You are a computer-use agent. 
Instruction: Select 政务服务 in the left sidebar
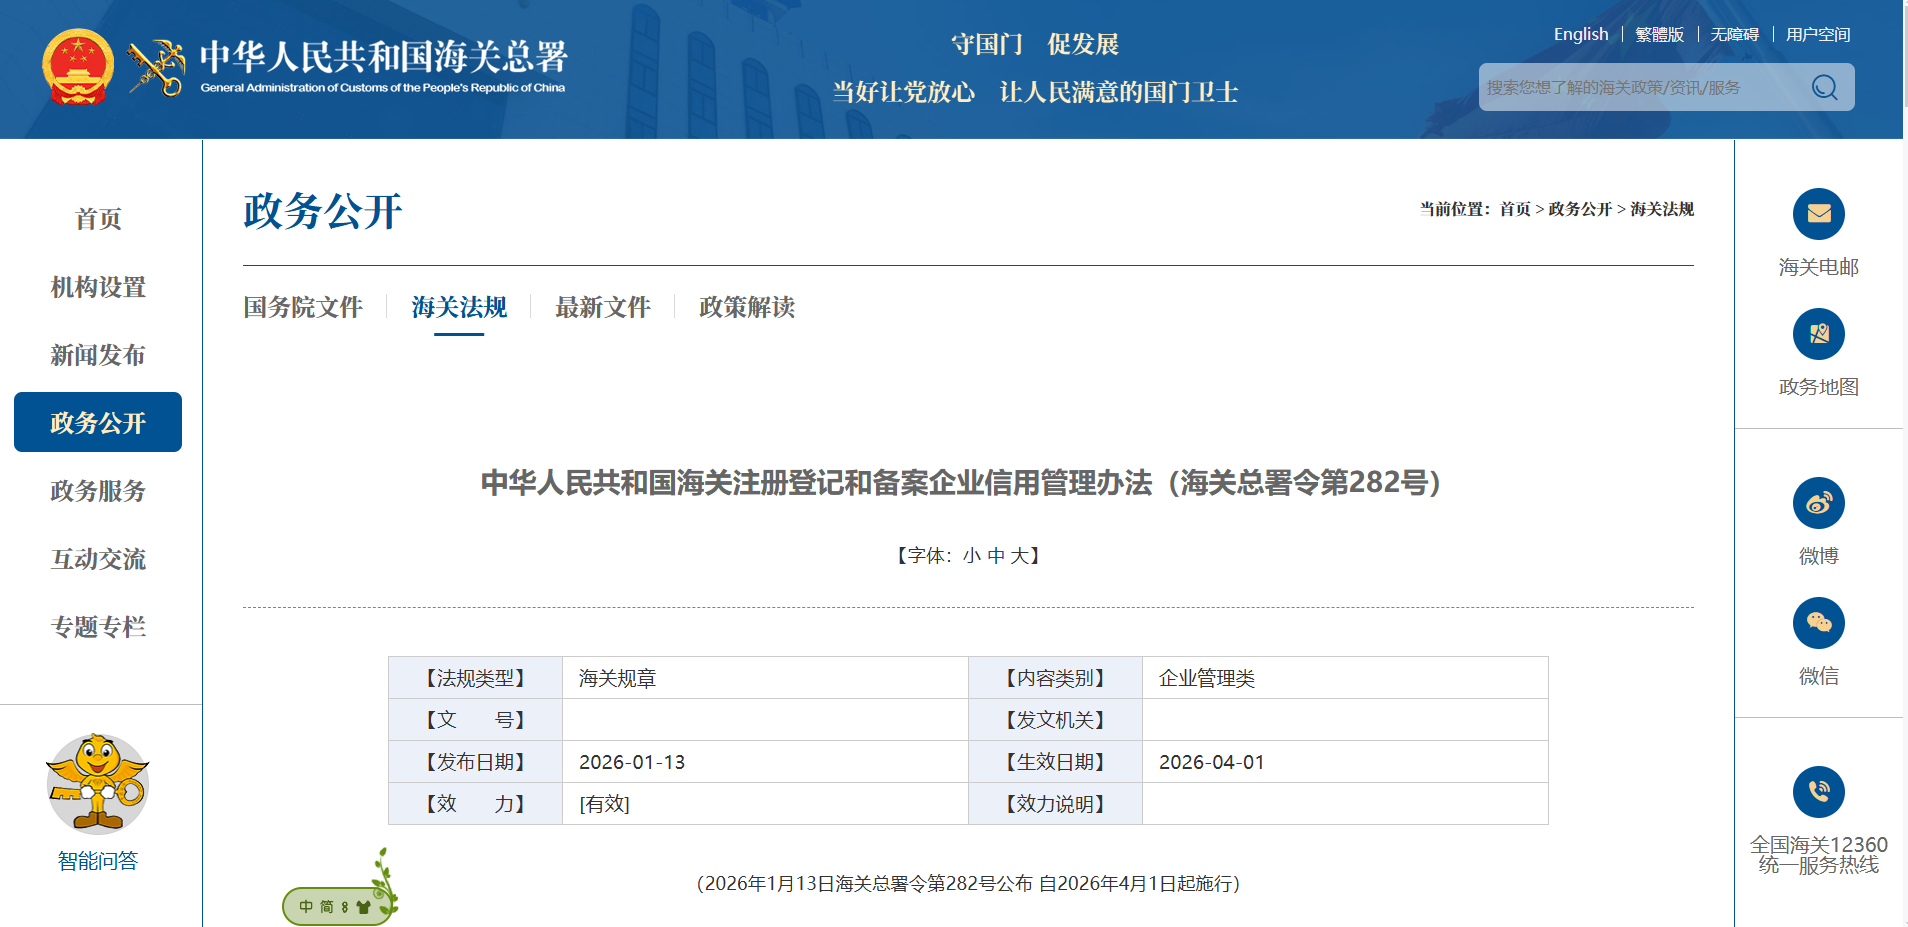(98, 491)
